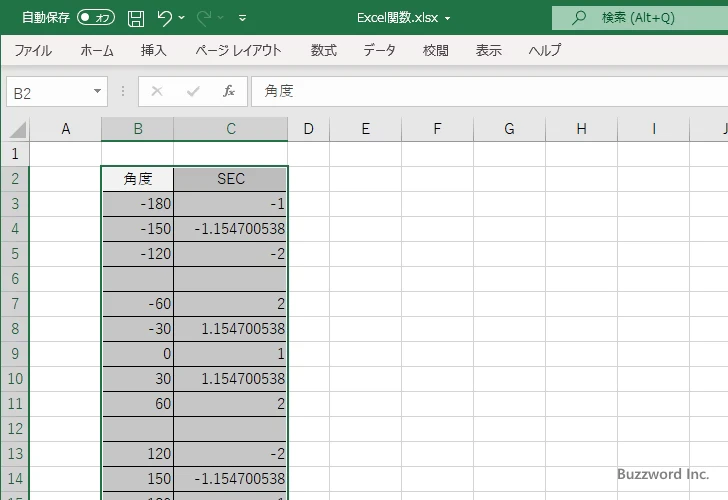728x500 pixels.
Task: Click cell B3 containing -180
Action: 137,204
